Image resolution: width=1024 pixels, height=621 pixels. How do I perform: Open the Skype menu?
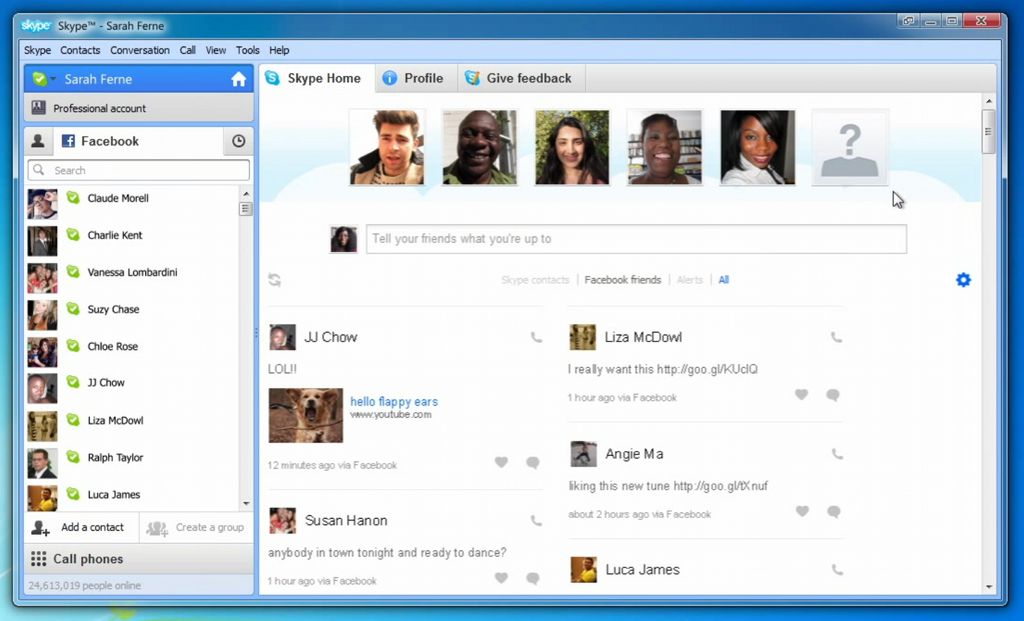(37, 50)
